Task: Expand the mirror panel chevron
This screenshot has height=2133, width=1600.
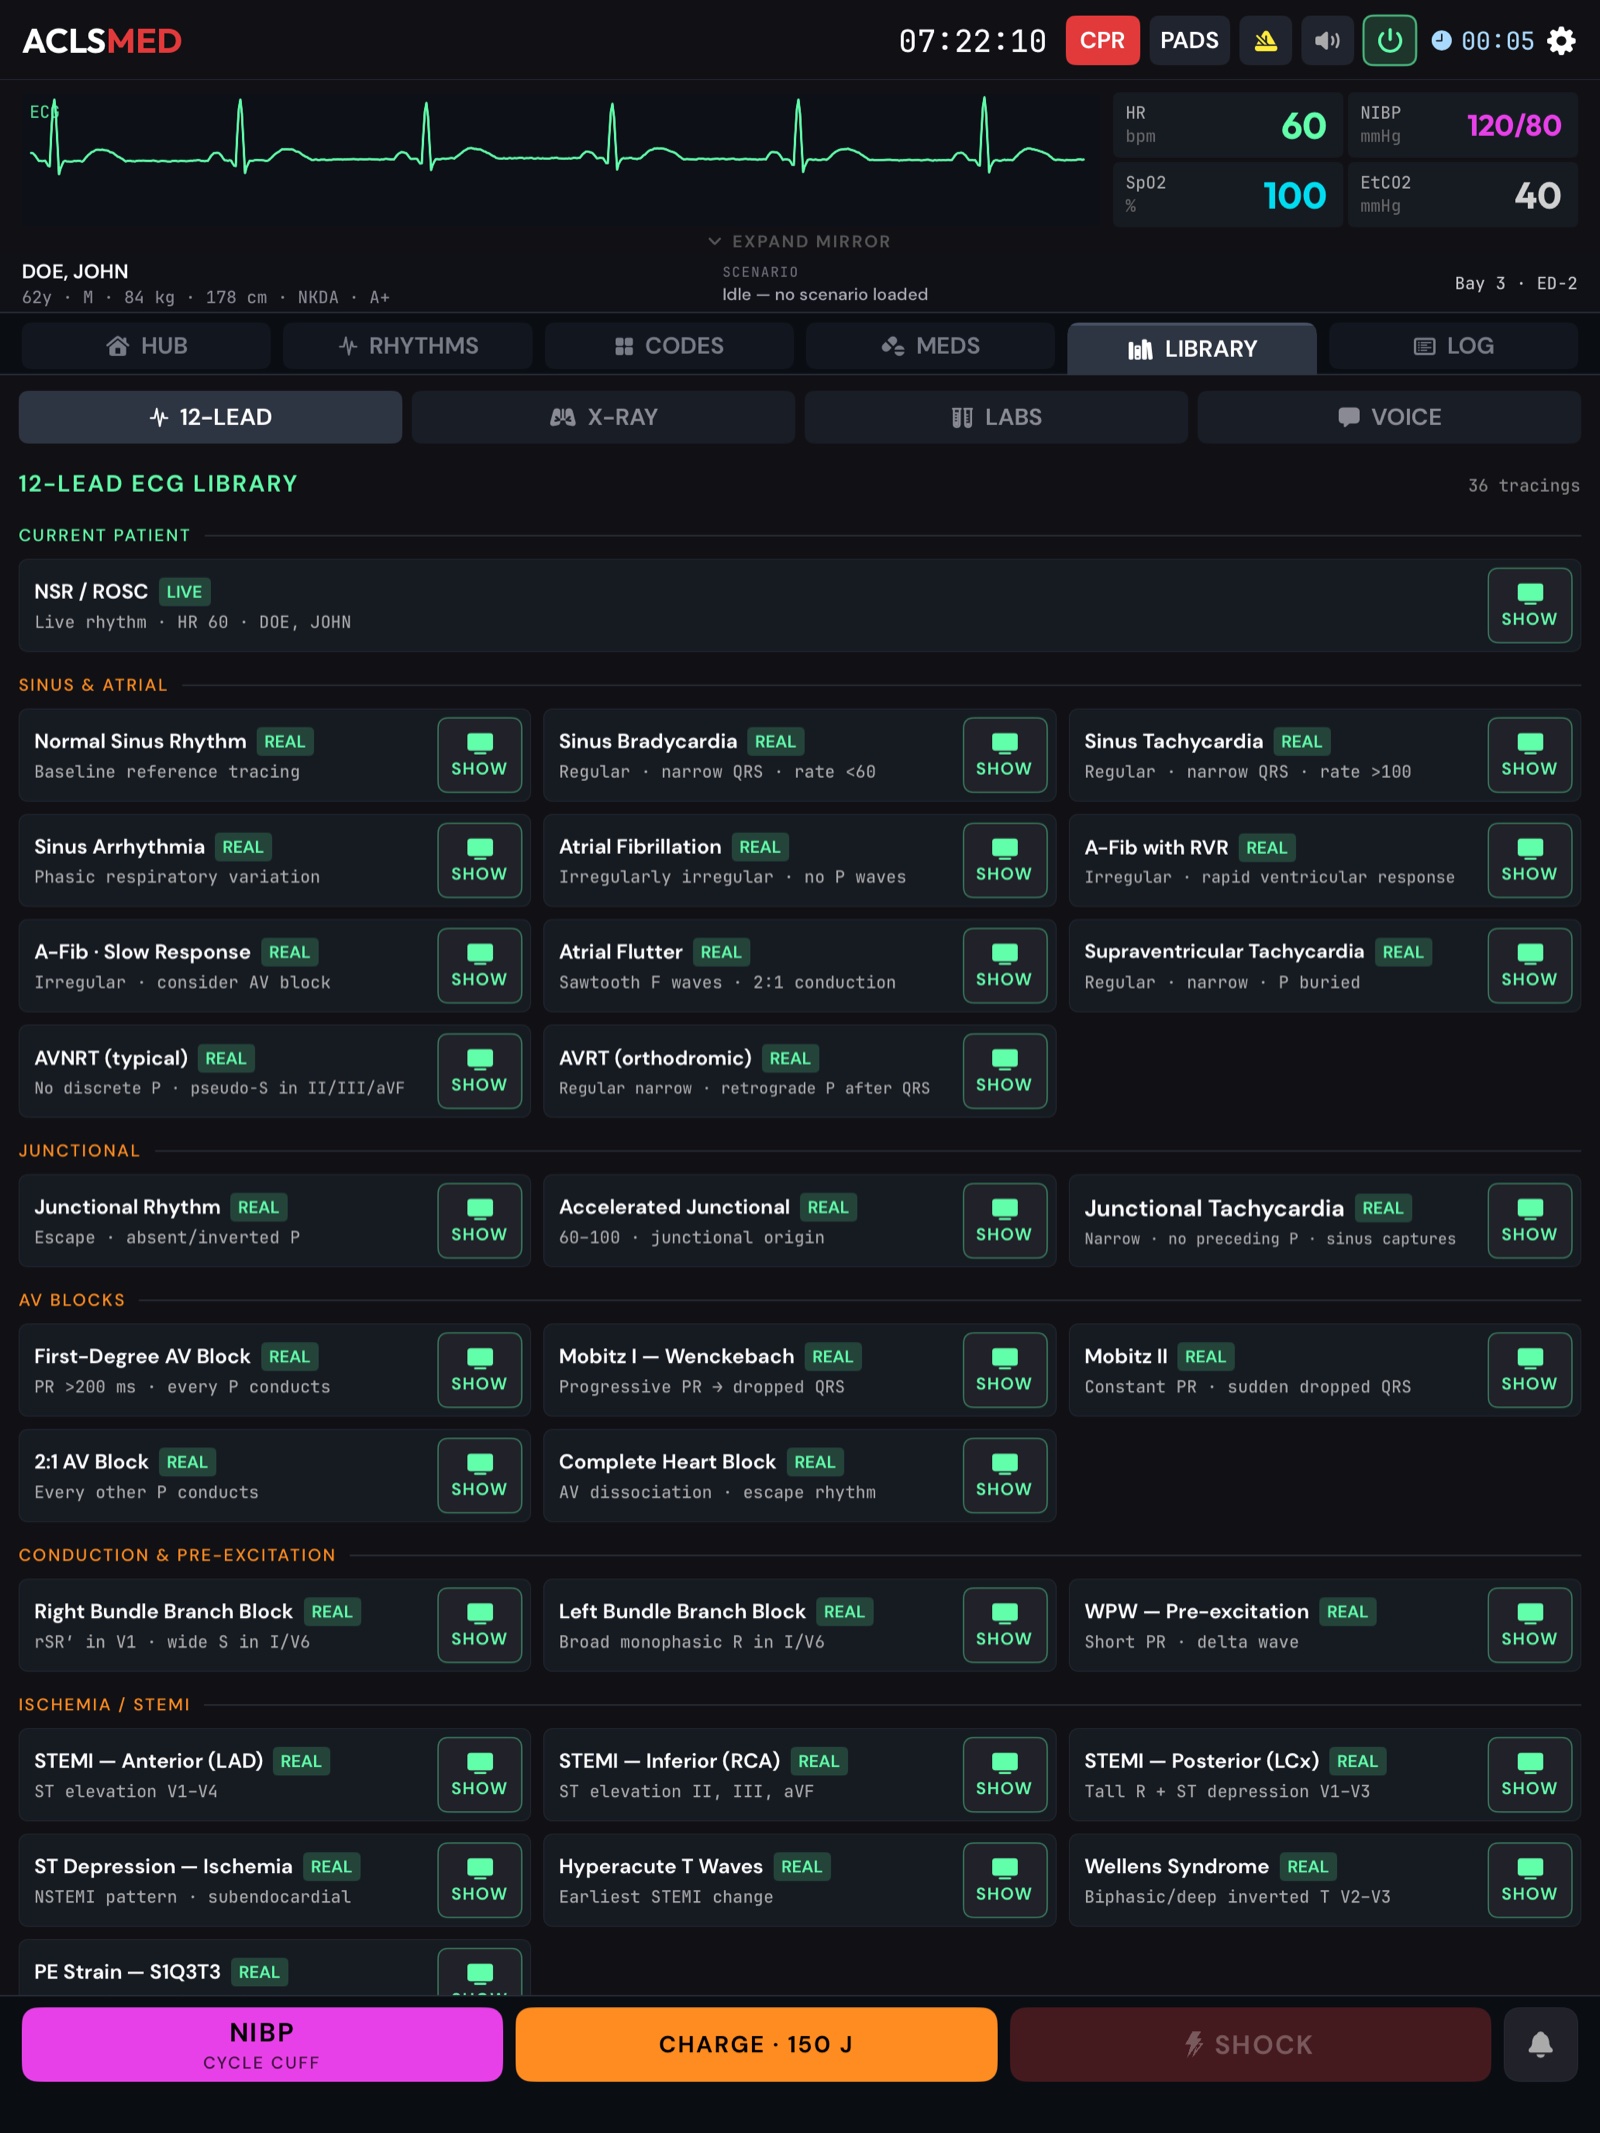Action: (714, 241)
